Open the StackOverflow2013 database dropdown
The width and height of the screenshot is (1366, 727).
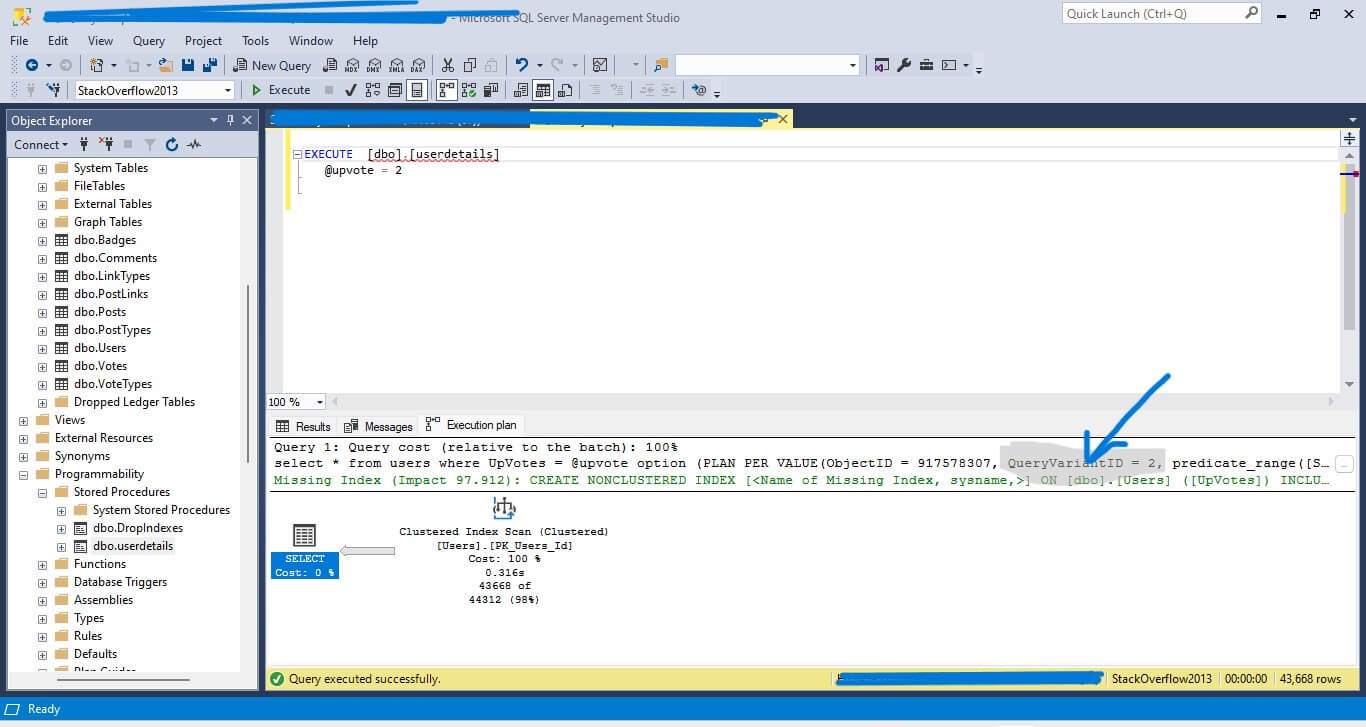click(x=228, y=90)
